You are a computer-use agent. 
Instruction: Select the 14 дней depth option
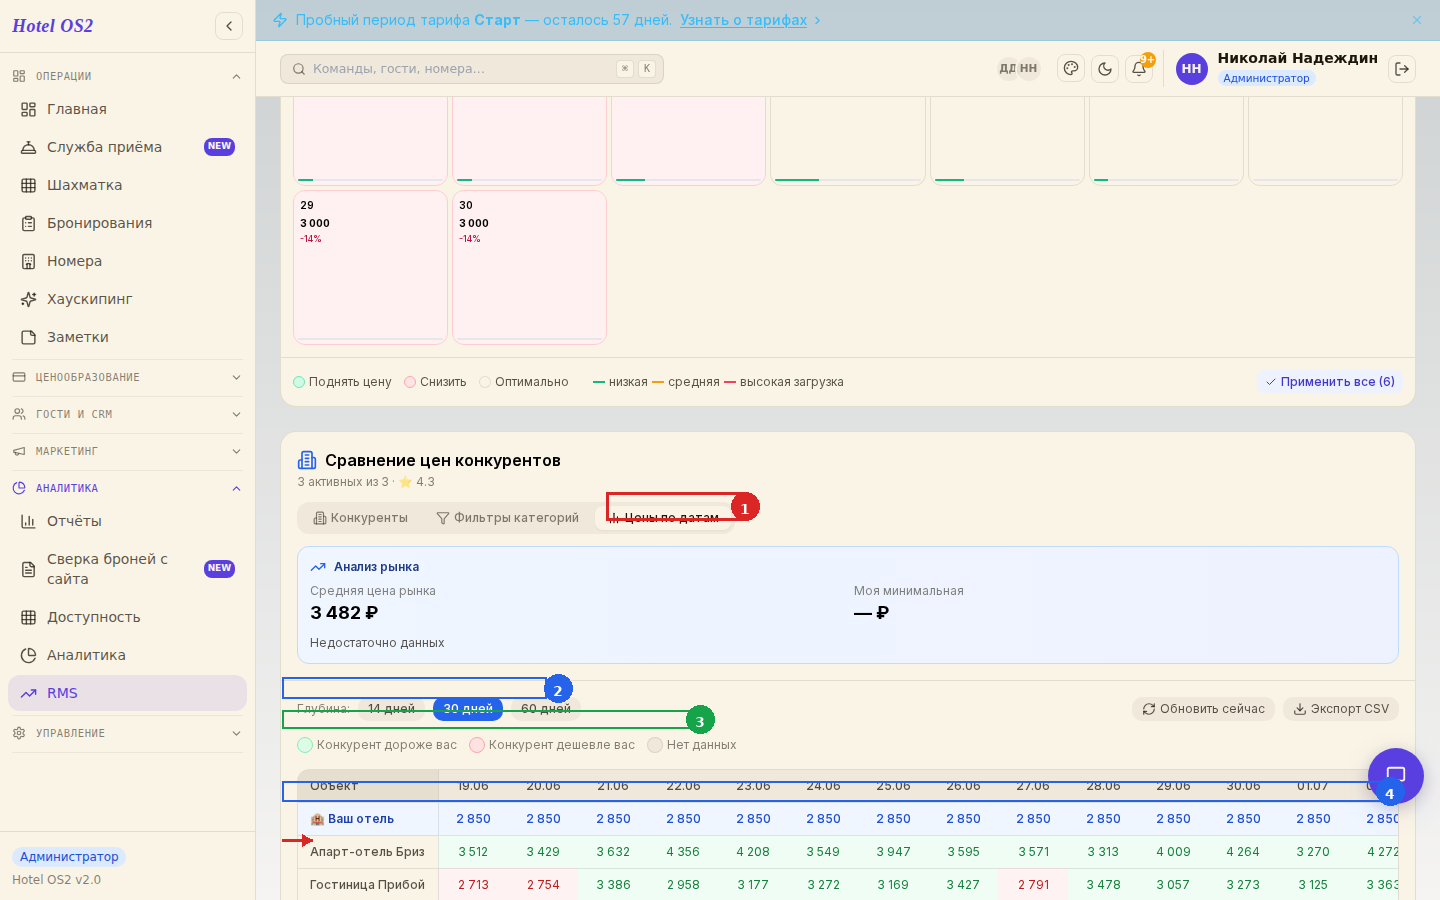[391, 709]
